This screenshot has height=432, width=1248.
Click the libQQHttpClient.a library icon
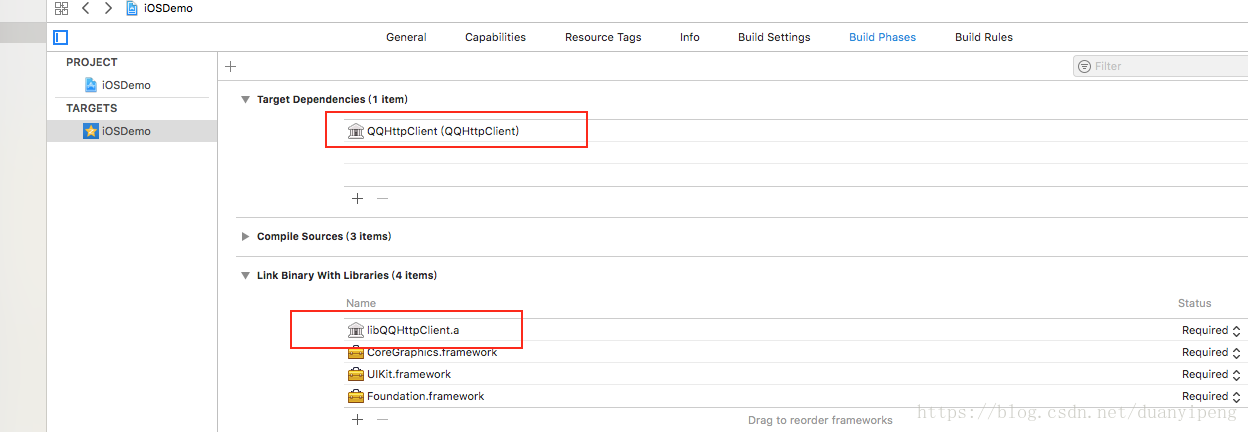pos(356,330)
